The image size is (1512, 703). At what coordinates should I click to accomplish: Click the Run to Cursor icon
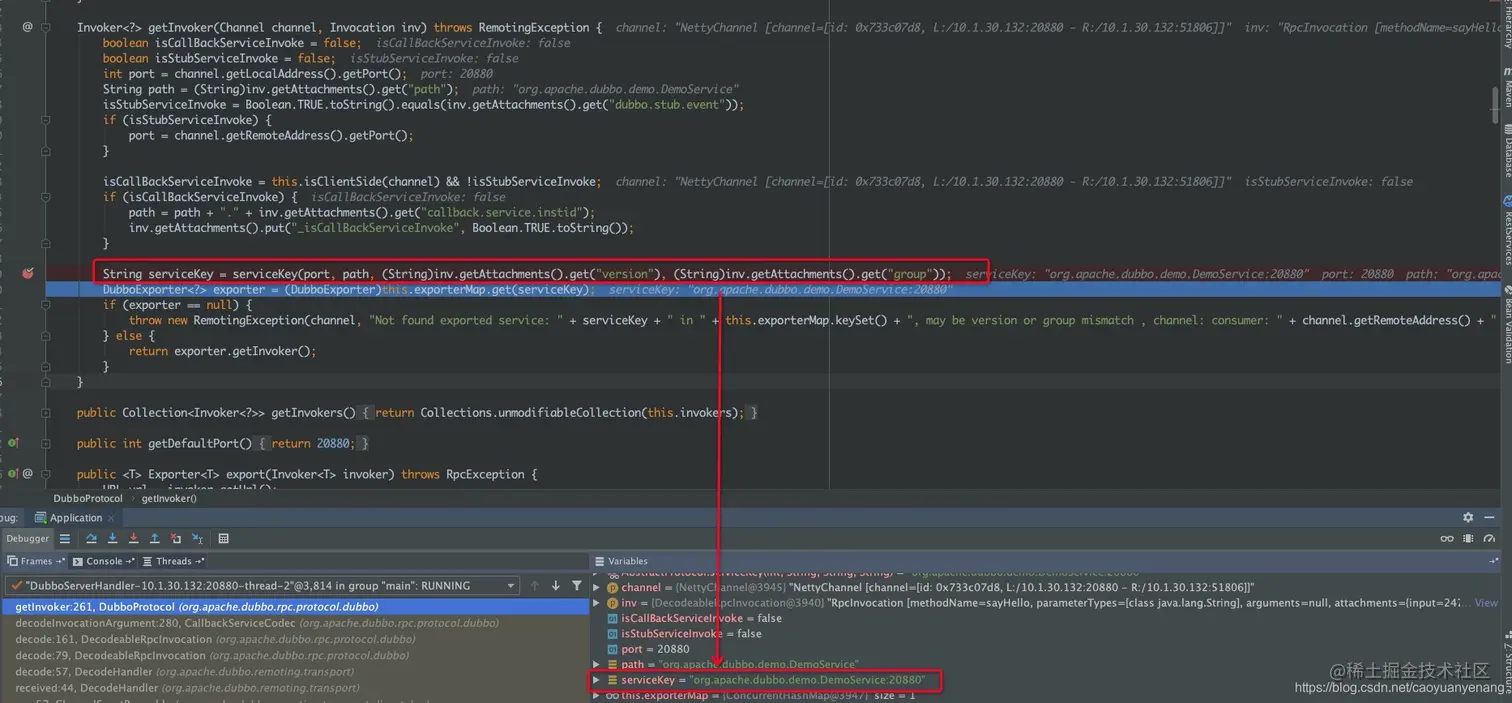[197, 538]
